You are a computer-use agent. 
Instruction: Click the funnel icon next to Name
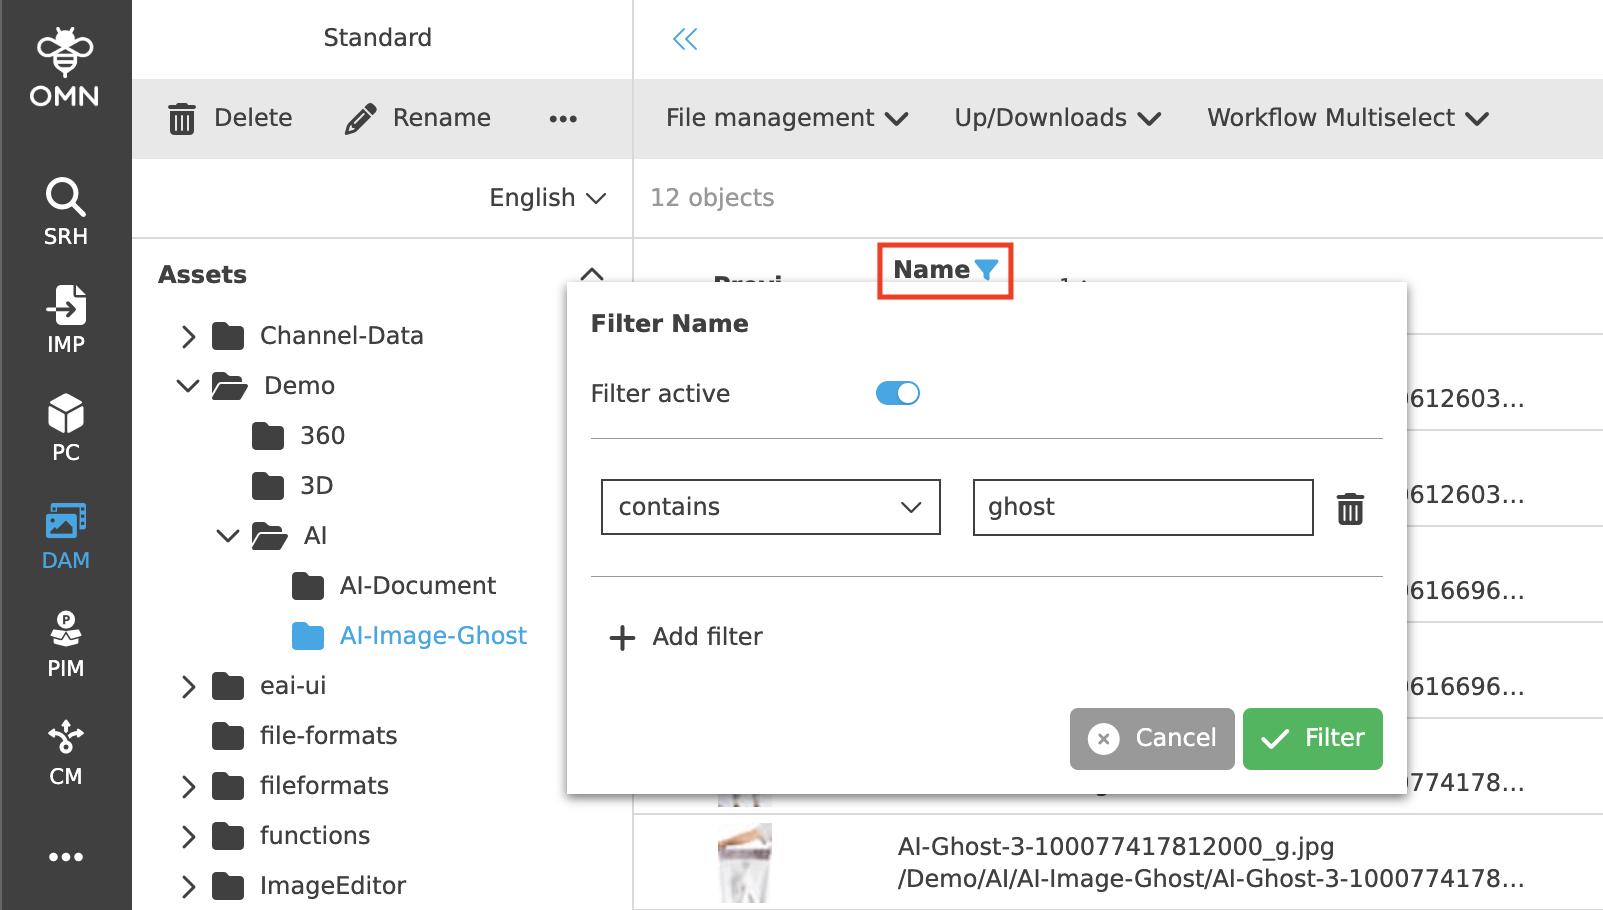point(988,269)
